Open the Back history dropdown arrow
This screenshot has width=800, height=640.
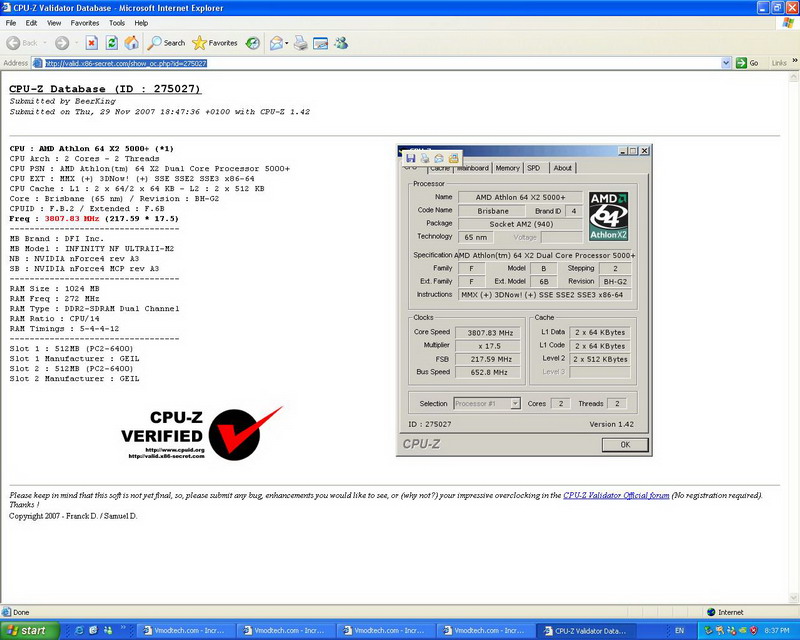pyautogui.click(x=44, y=43)
